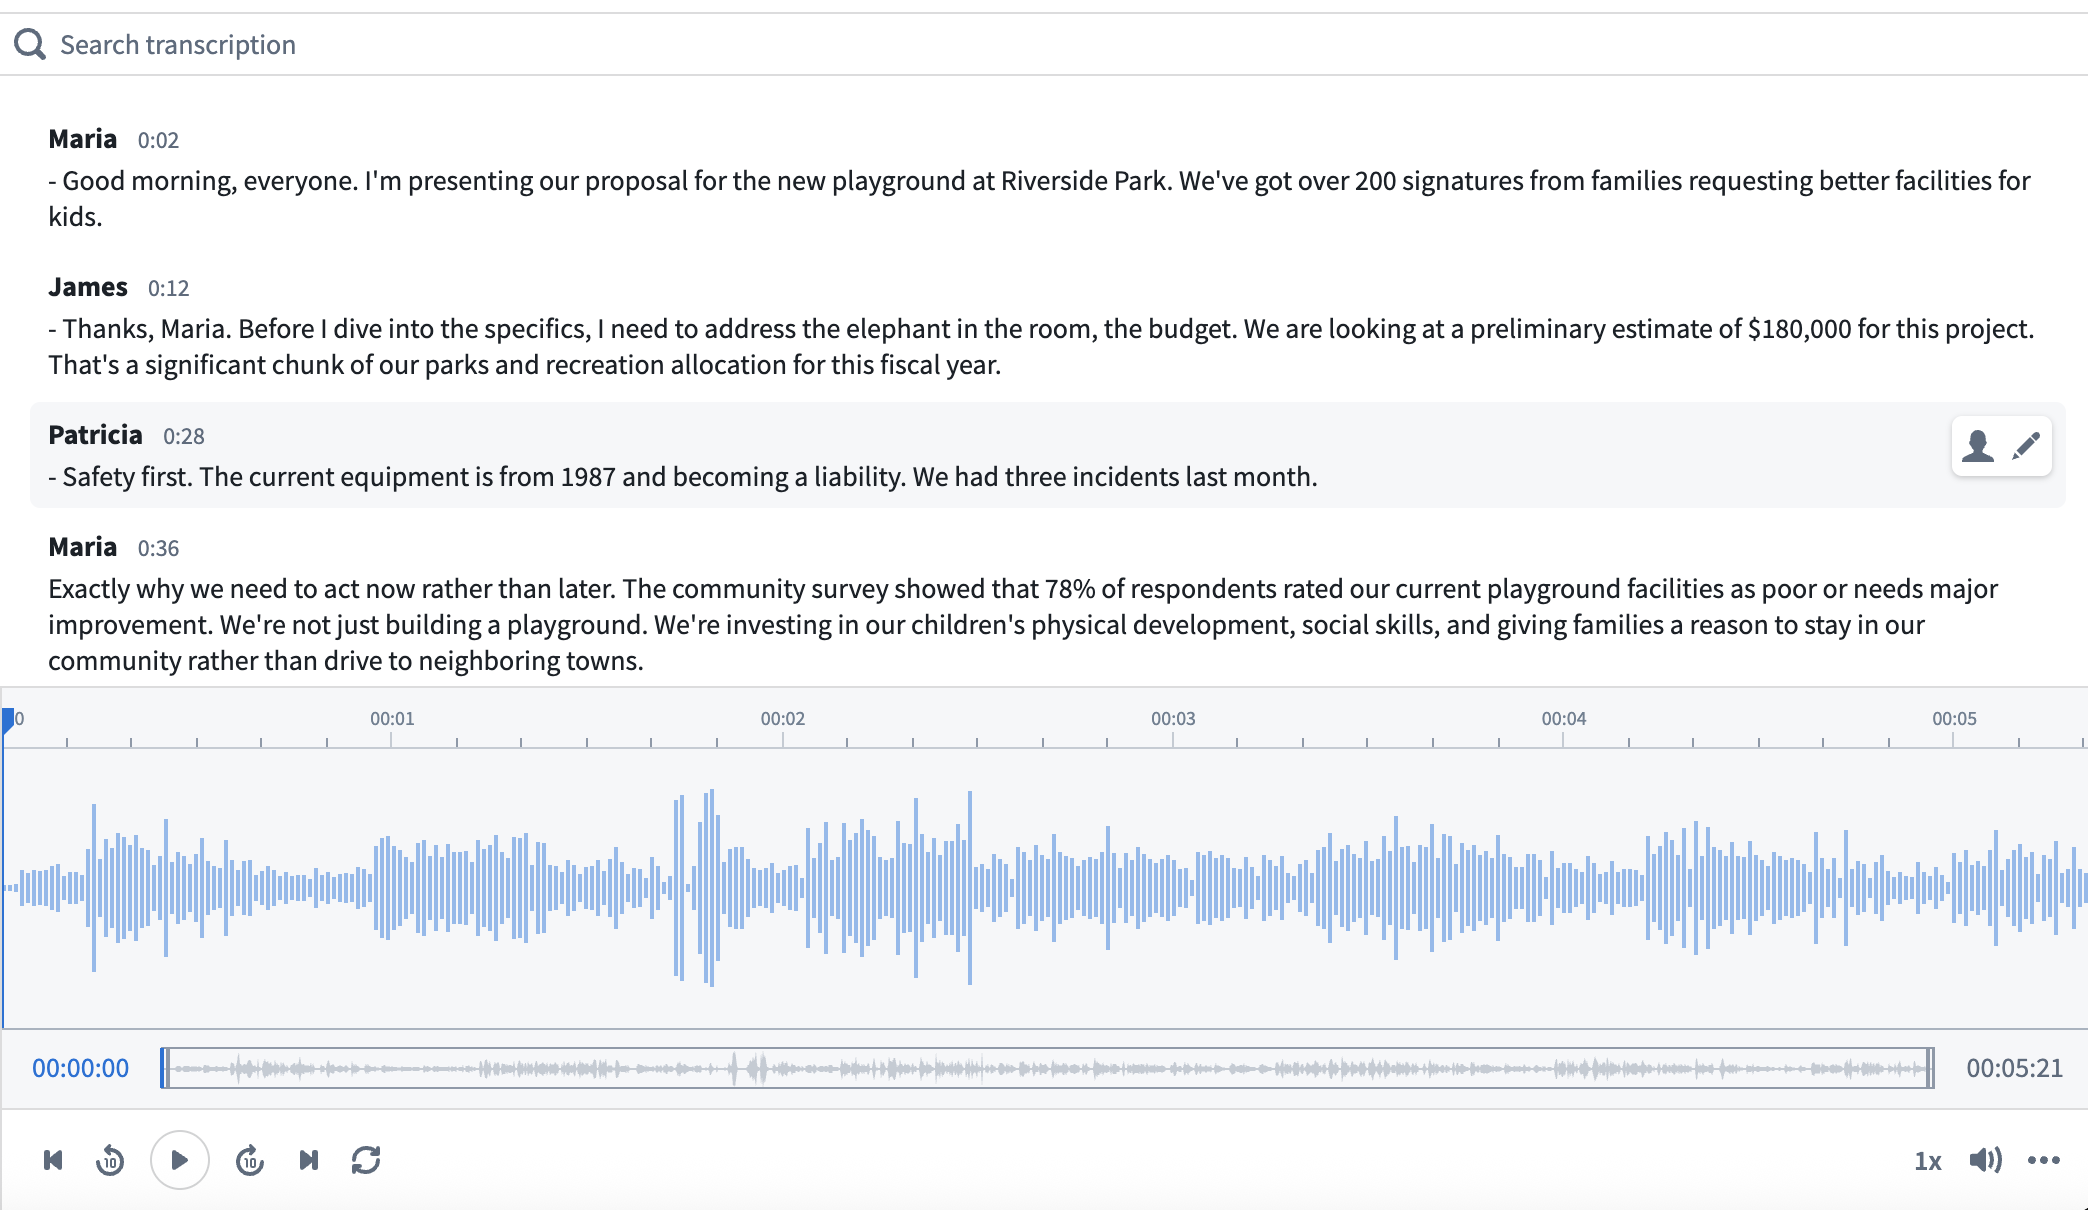Jump to the next segment
This screenshot has height=1210, width=2088.
pos(308,1160)
